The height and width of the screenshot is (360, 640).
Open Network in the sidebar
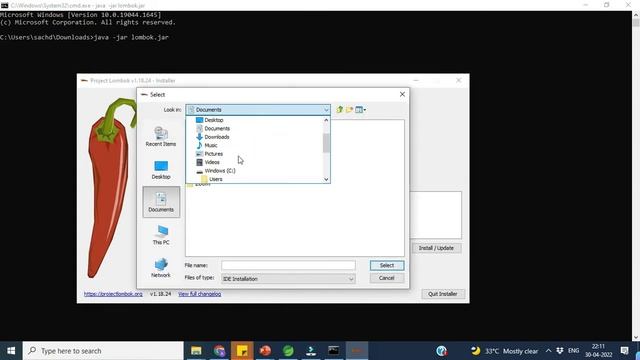click(161, 268)
